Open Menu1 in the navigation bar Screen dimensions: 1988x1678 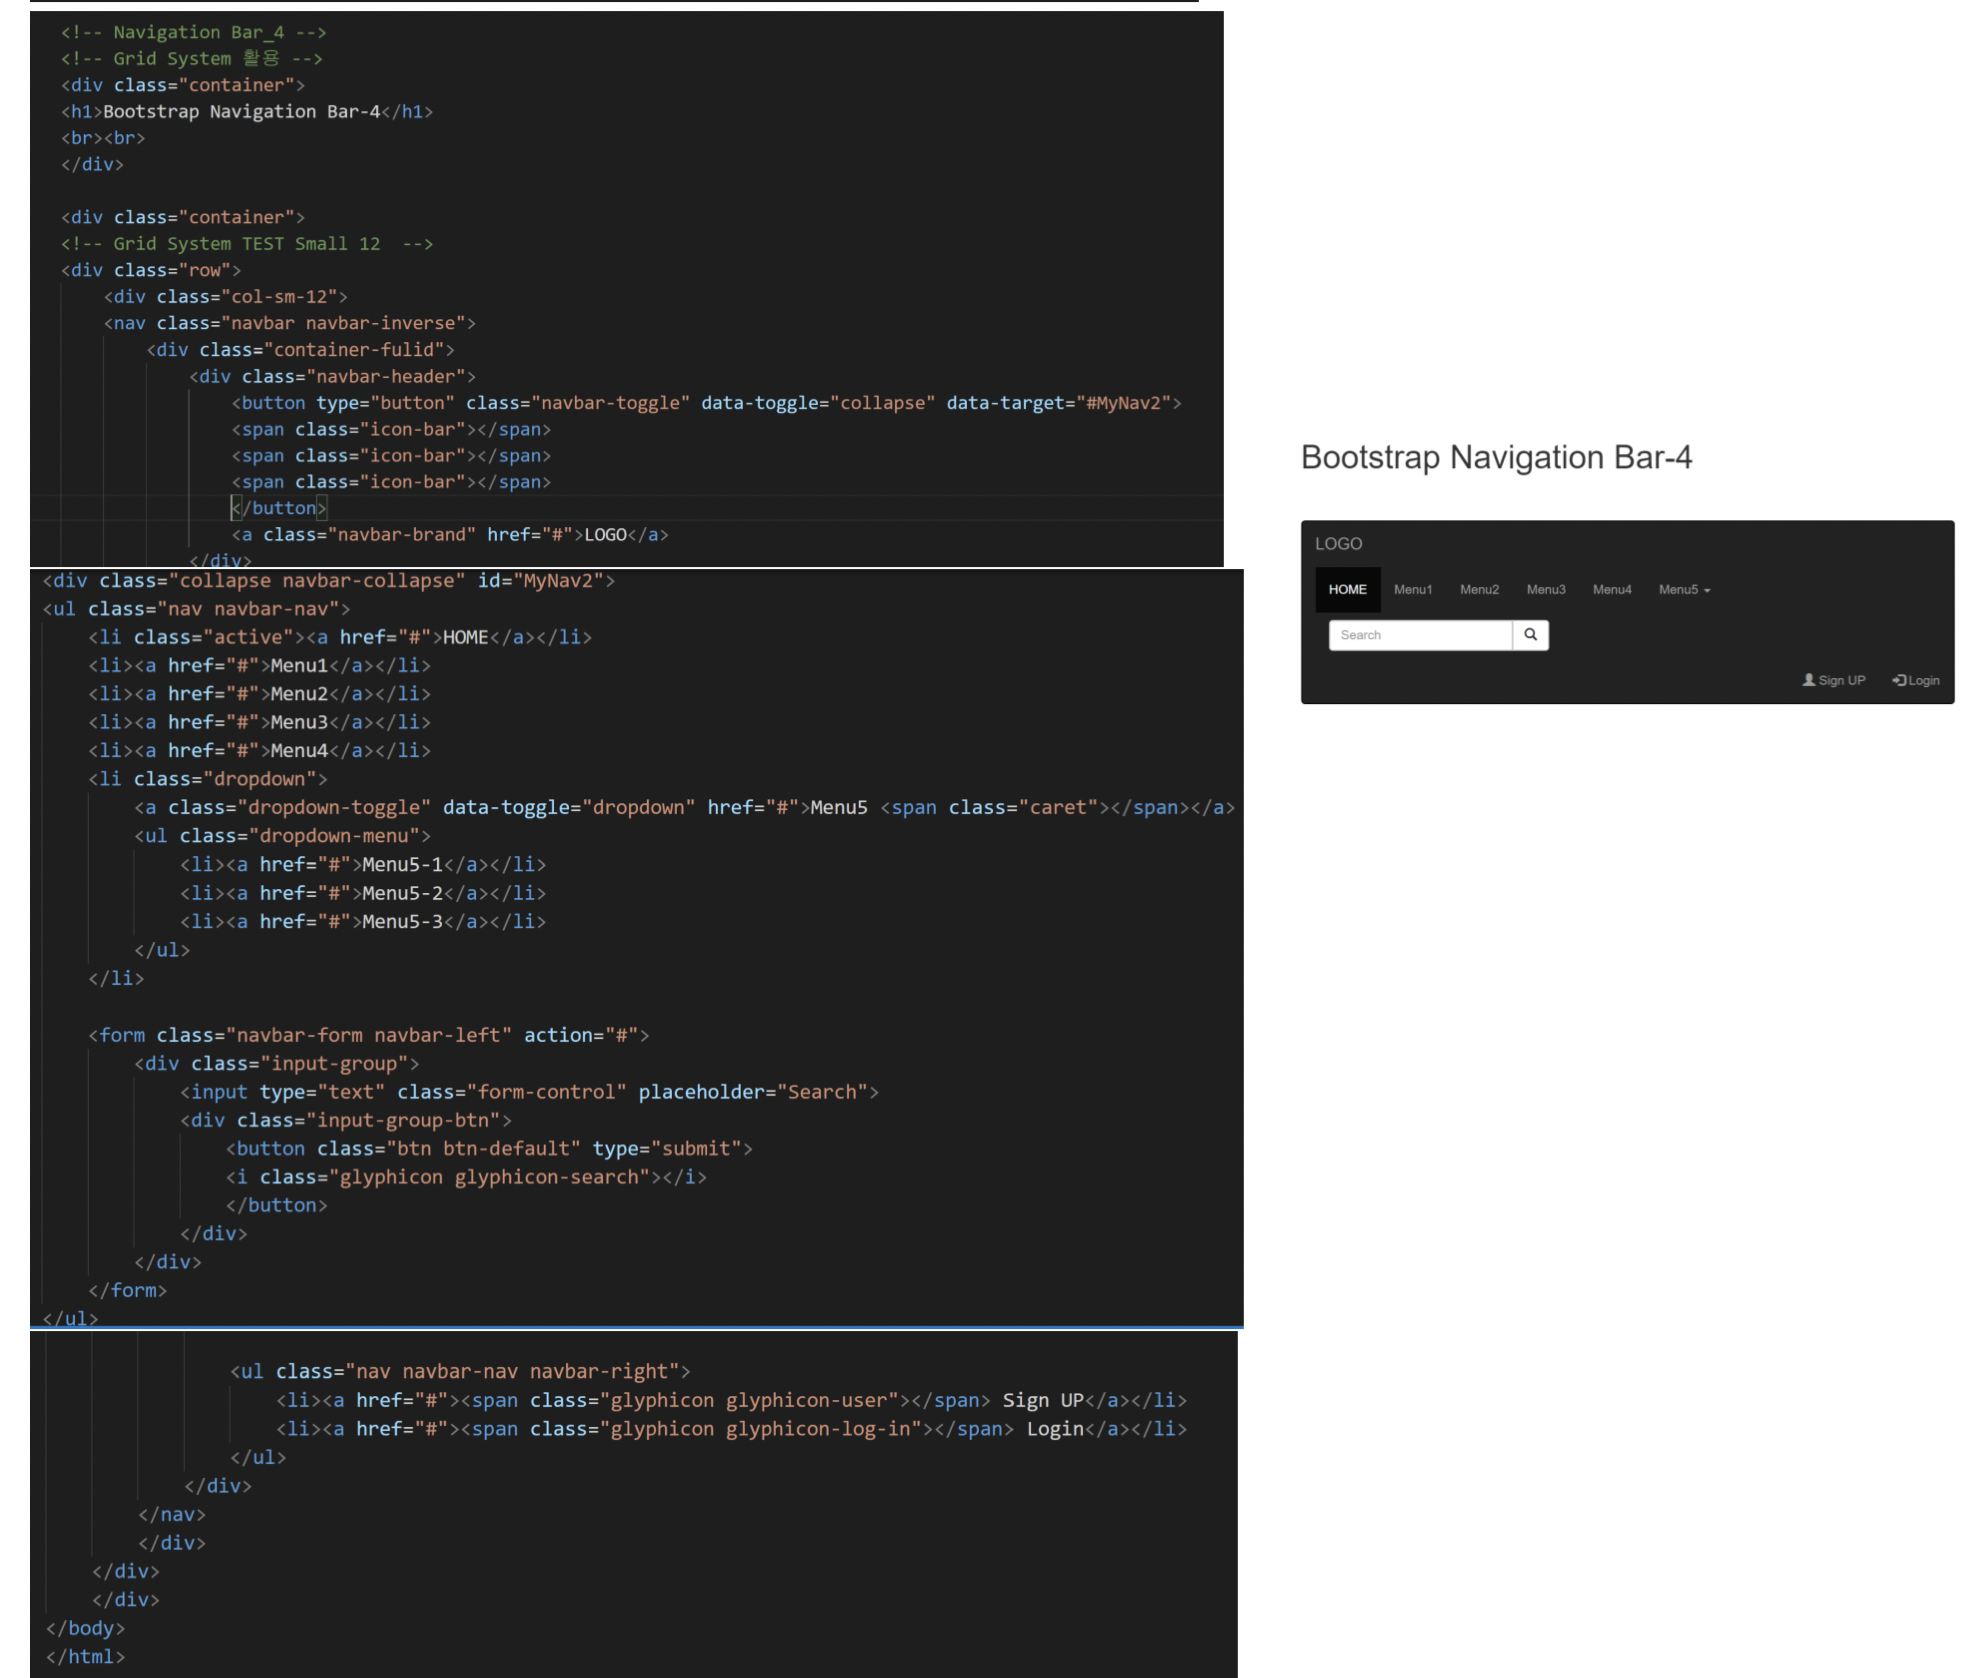point(1412,590)
